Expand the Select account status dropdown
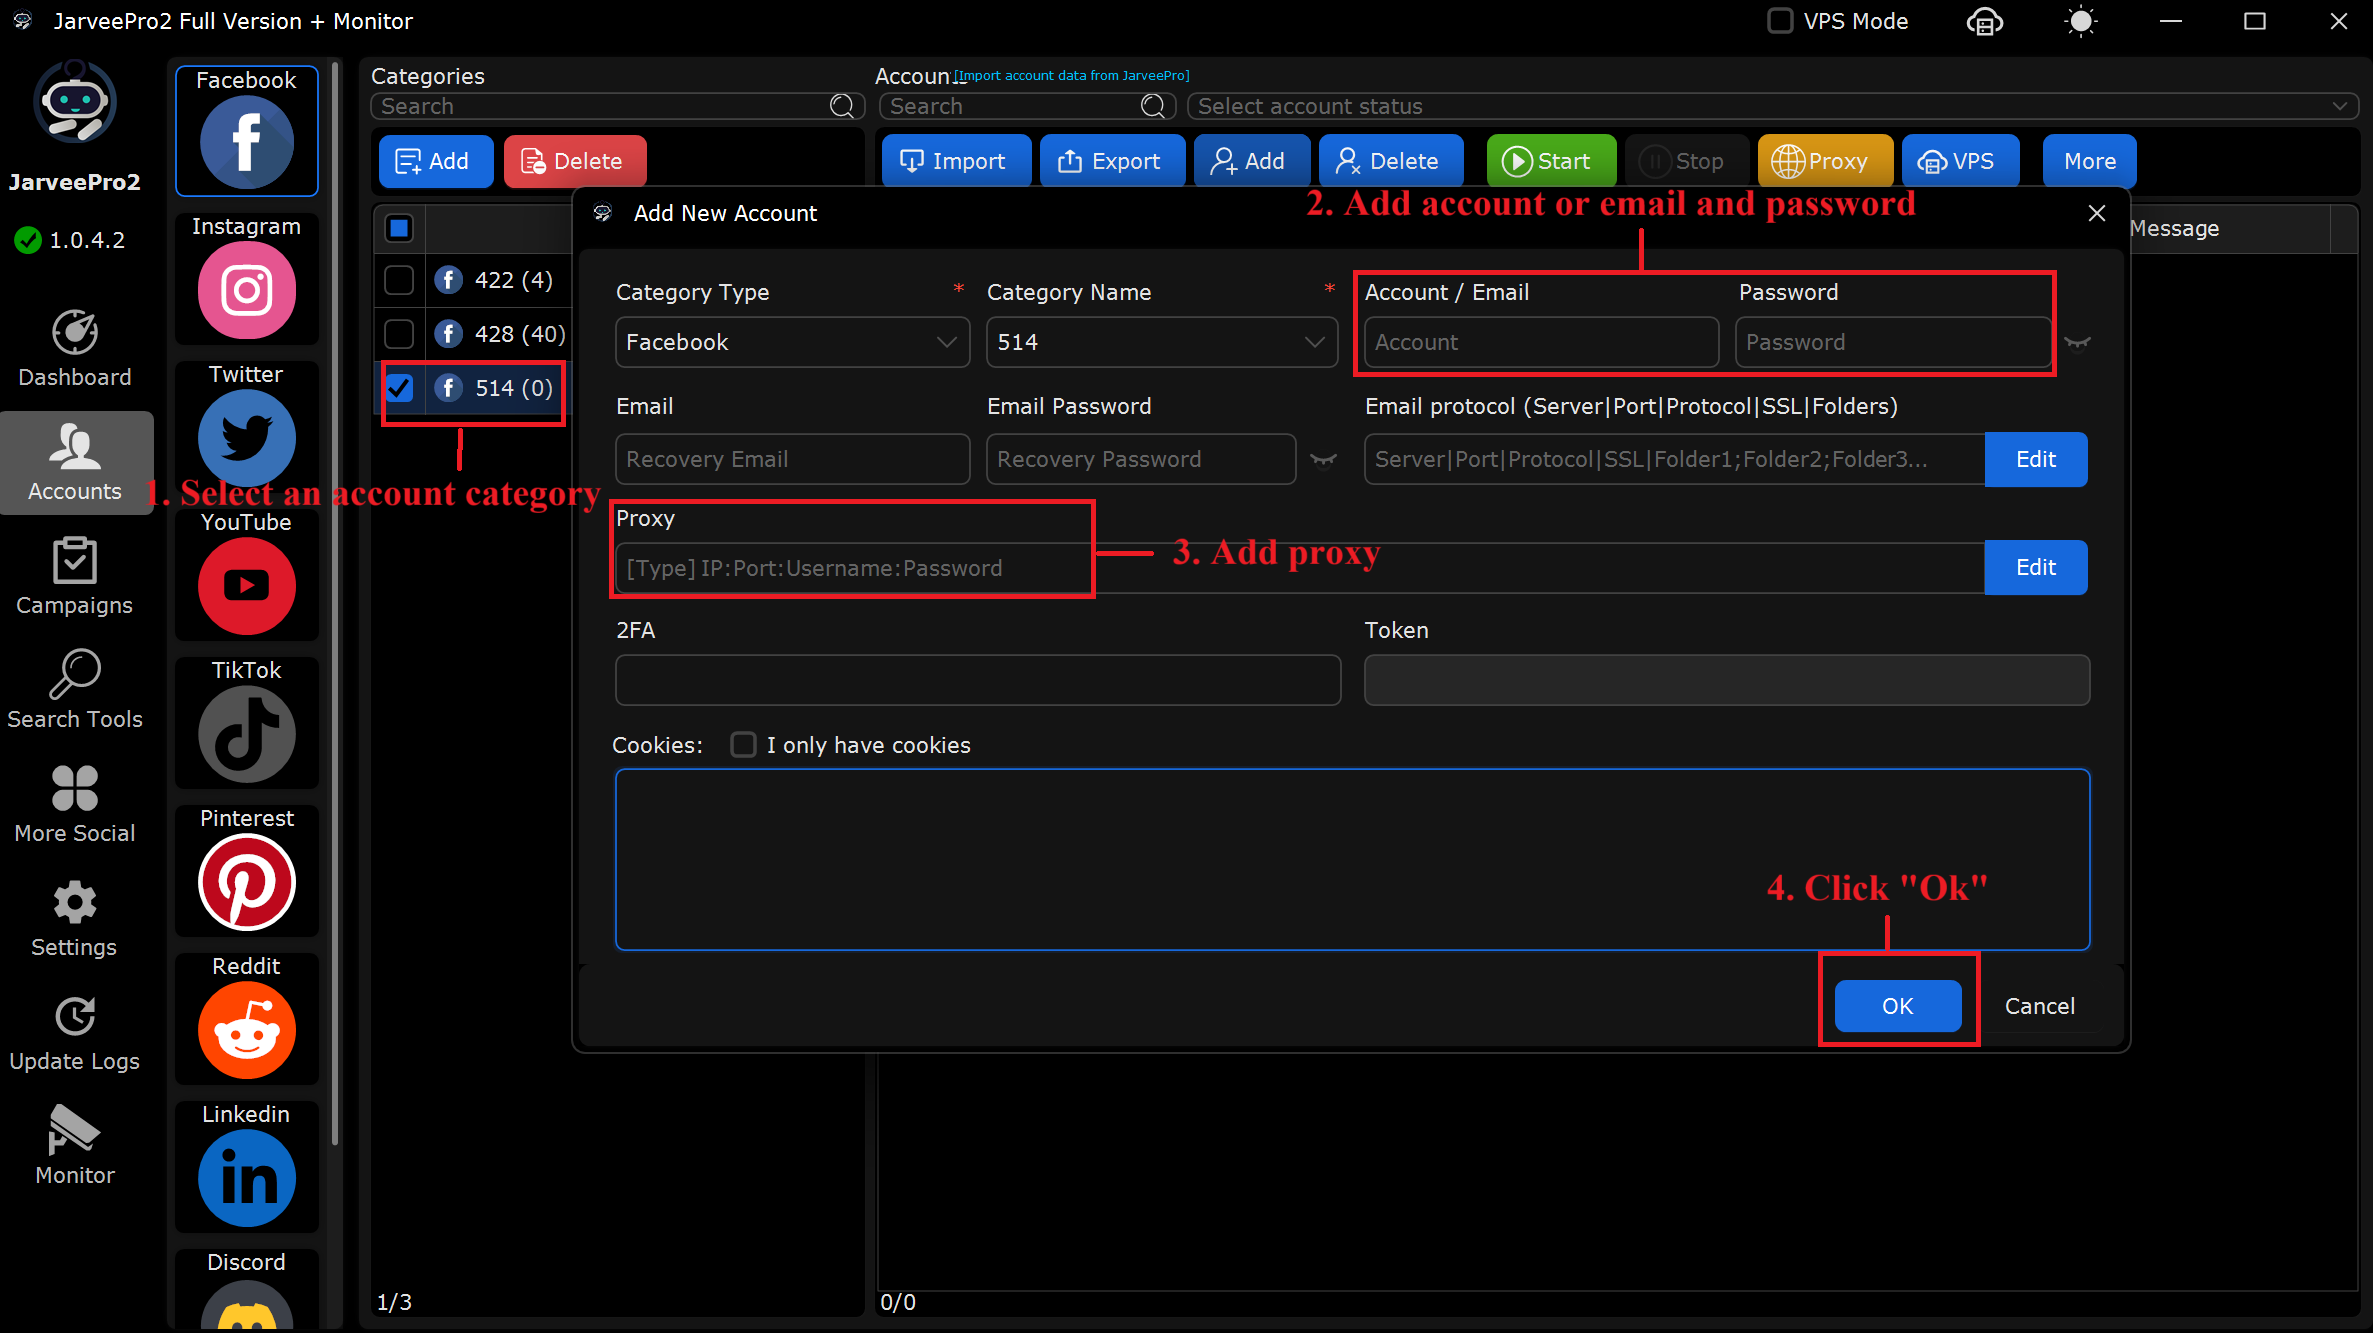The height and width of the screenshot is (1333, 2373). pos(1772,106)
